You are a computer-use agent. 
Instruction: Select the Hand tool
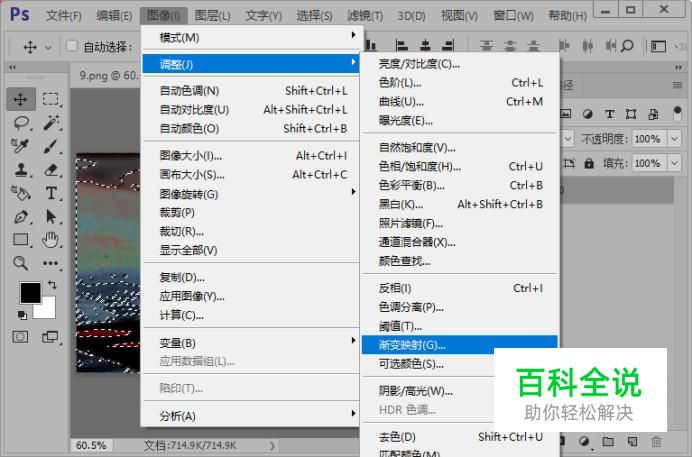(50, 240)
